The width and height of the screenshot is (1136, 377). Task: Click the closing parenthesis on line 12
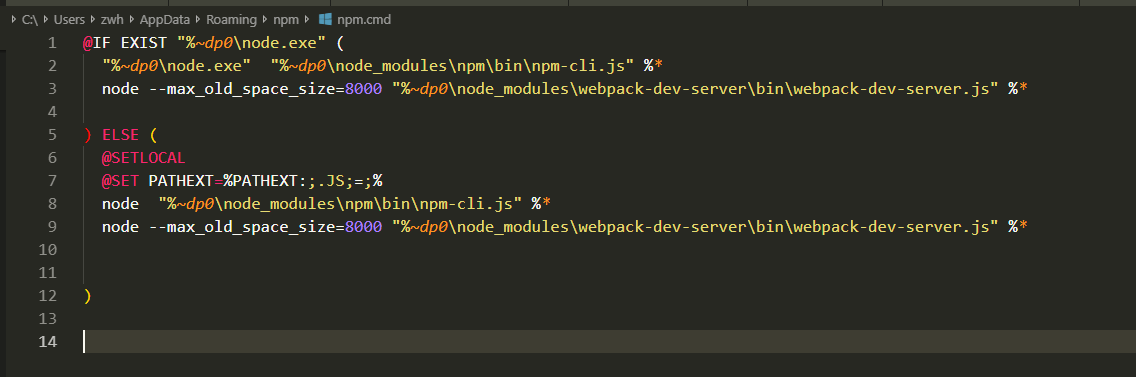(88, 296)
